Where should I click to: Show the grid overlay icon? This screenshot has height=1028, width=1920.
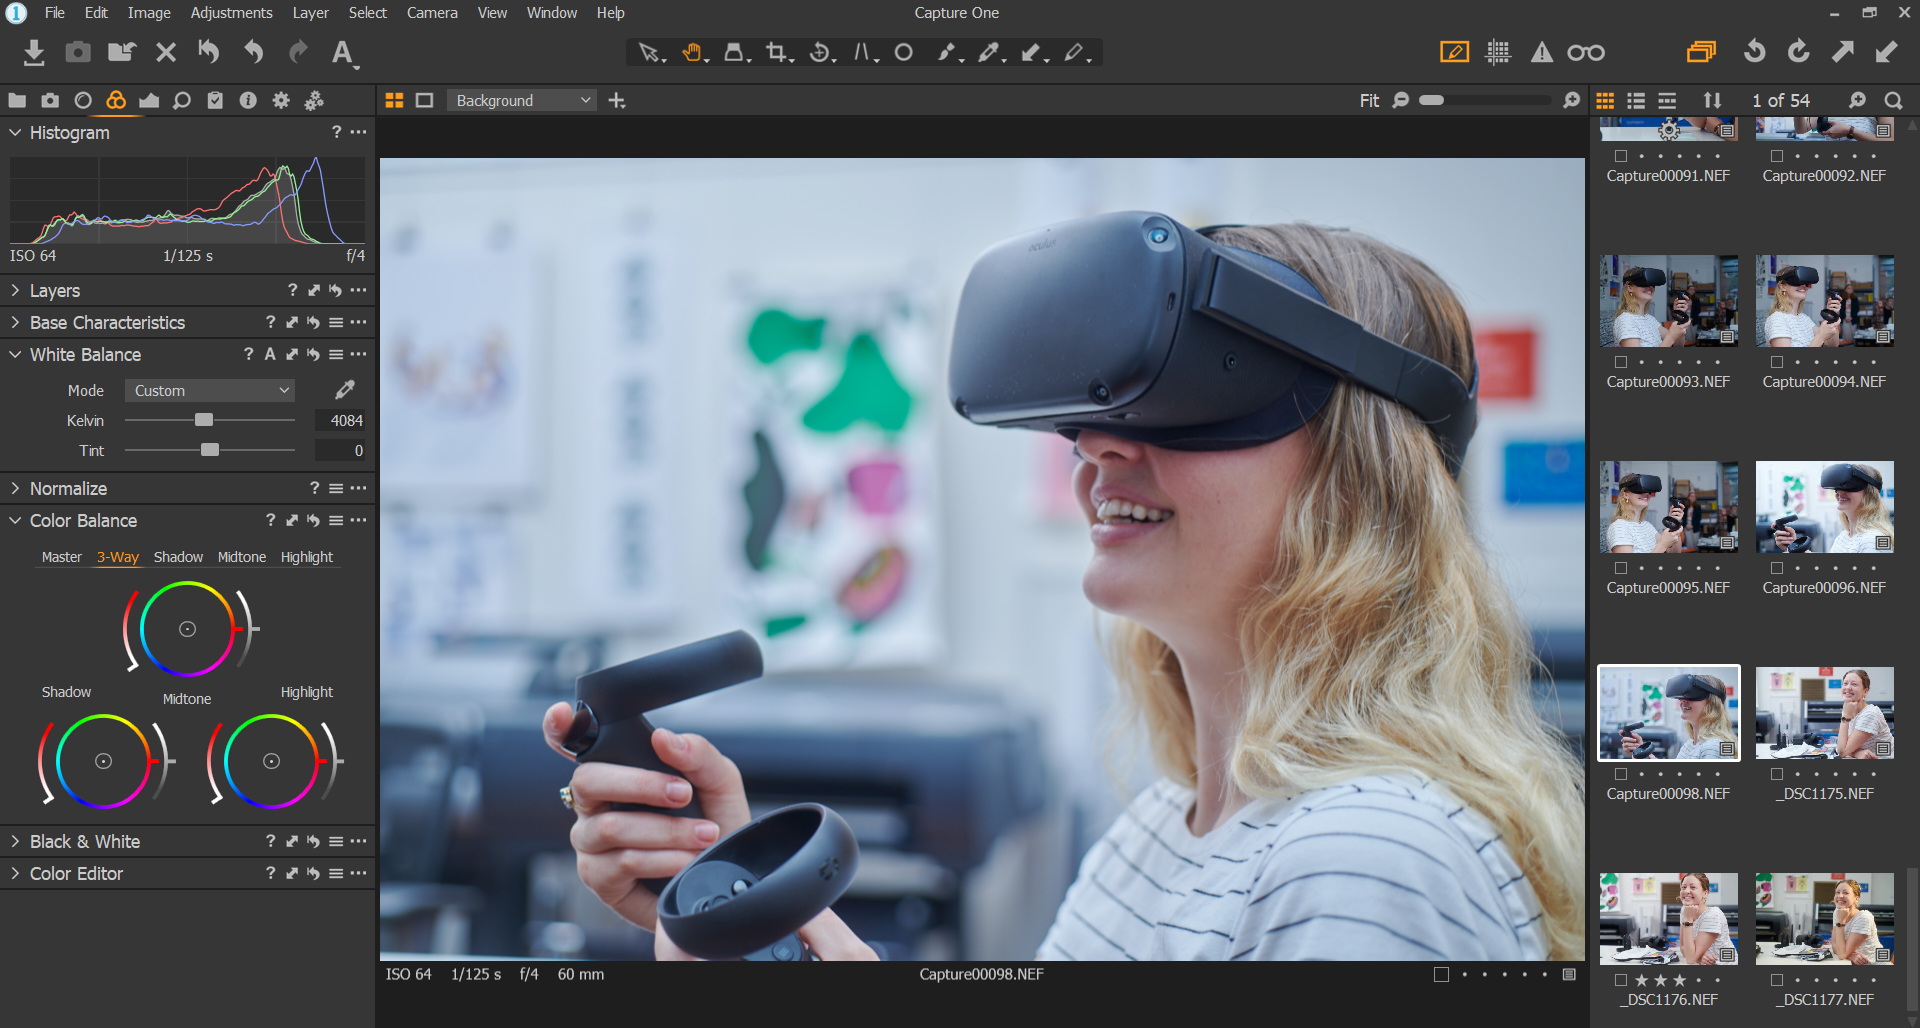[x=1498, y=52]
